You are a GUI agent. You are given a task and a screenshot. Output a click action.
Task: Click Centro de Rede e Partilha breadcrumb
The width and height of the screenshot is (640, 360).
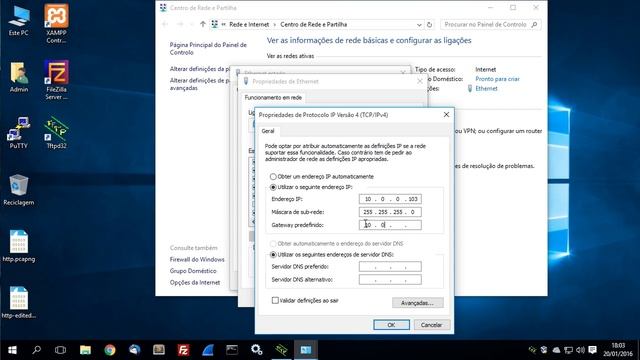tap(313, 24)
